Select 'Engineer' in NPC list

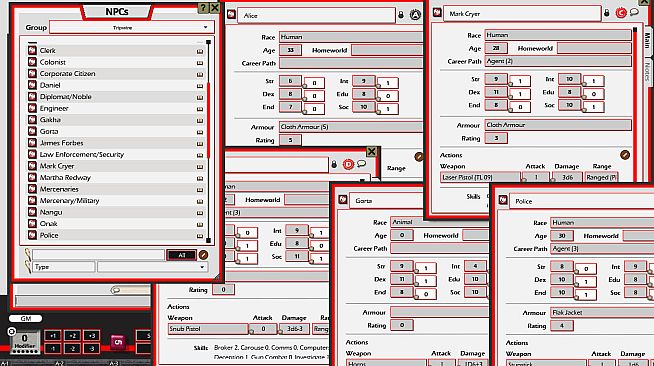click(54, 108)
